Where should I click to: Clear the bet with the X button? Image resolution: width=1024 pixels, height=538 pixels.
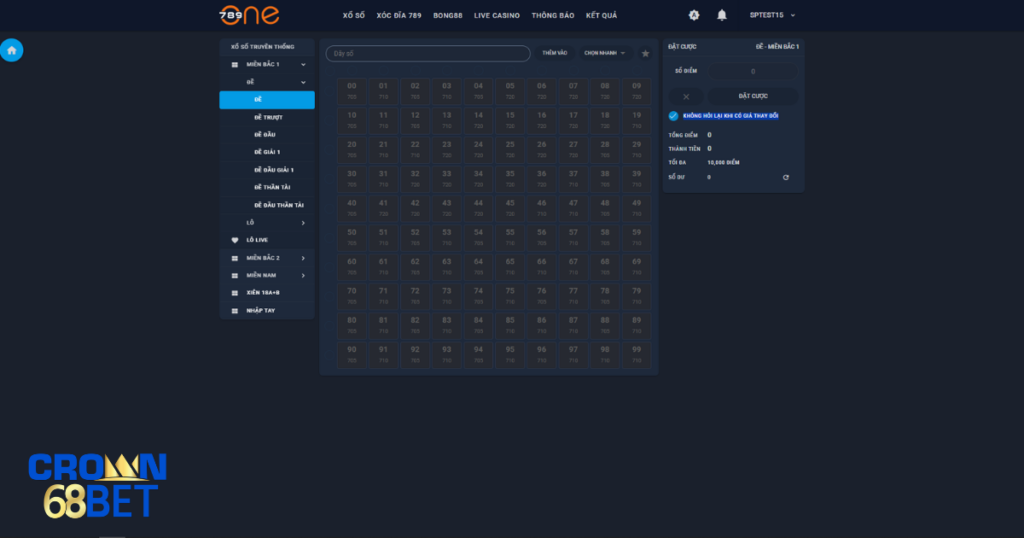[x=686, y=97]
